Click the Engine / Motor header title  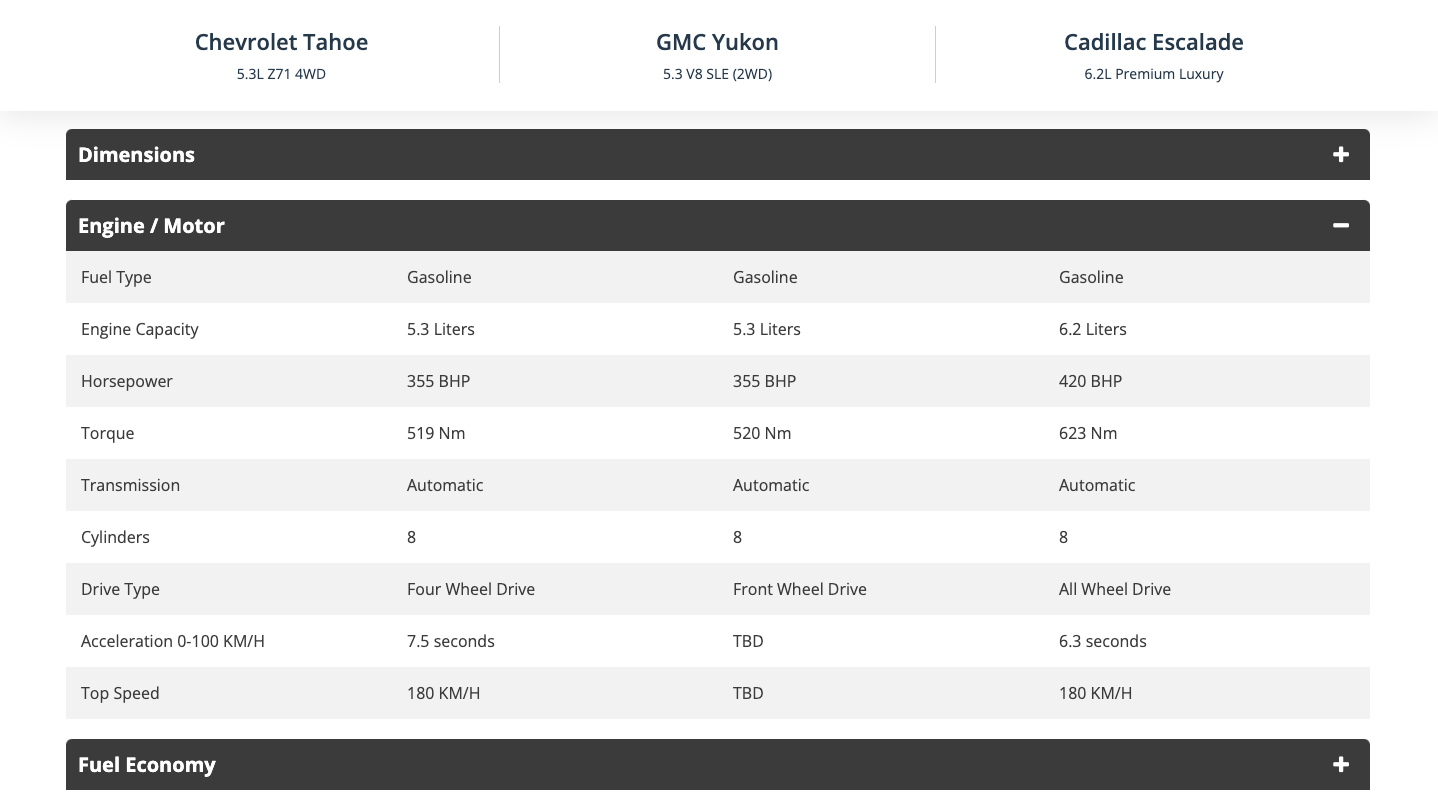pyautogui.click(x=152, y=226)
